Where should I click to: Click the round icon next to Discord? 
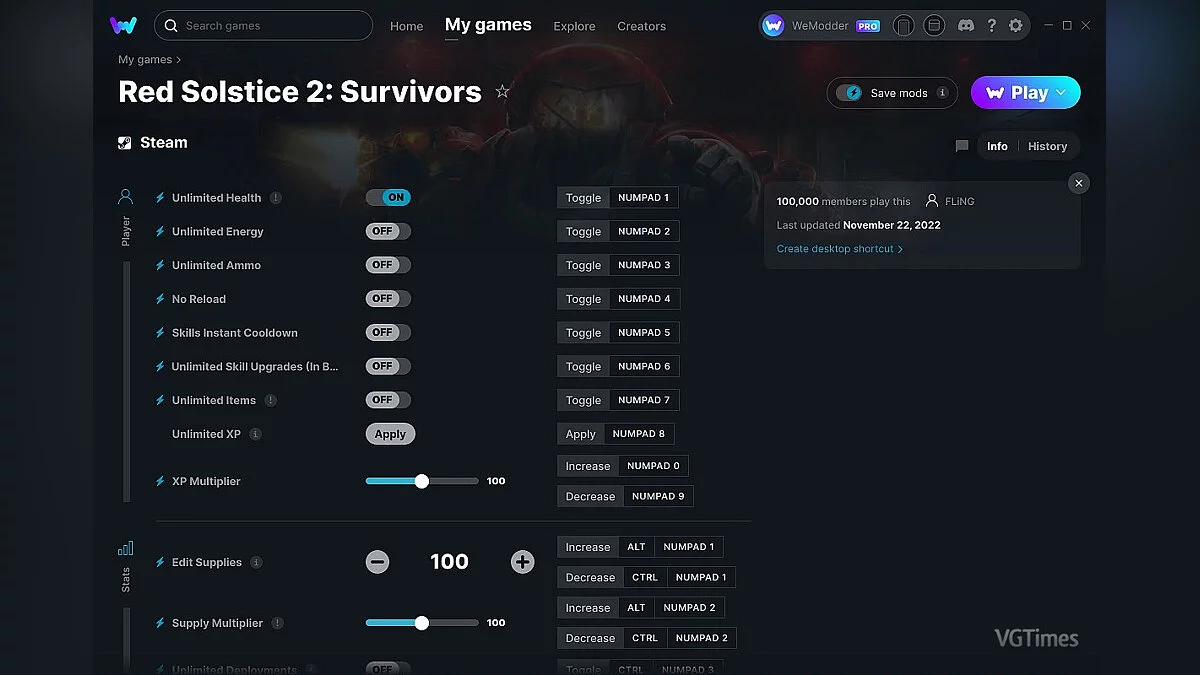tap(934, 26)
